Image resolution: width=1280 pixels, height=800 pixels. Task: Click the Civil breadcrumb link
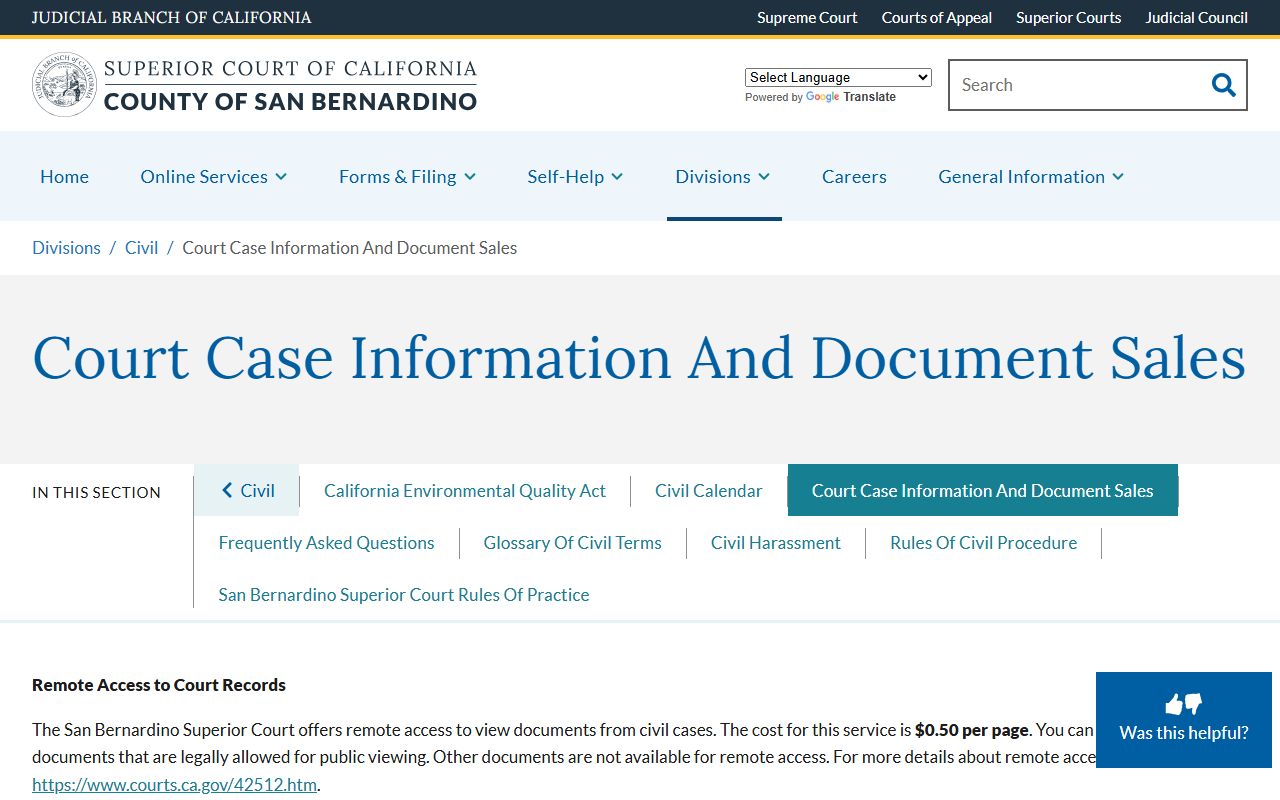(x=141, y=248)
